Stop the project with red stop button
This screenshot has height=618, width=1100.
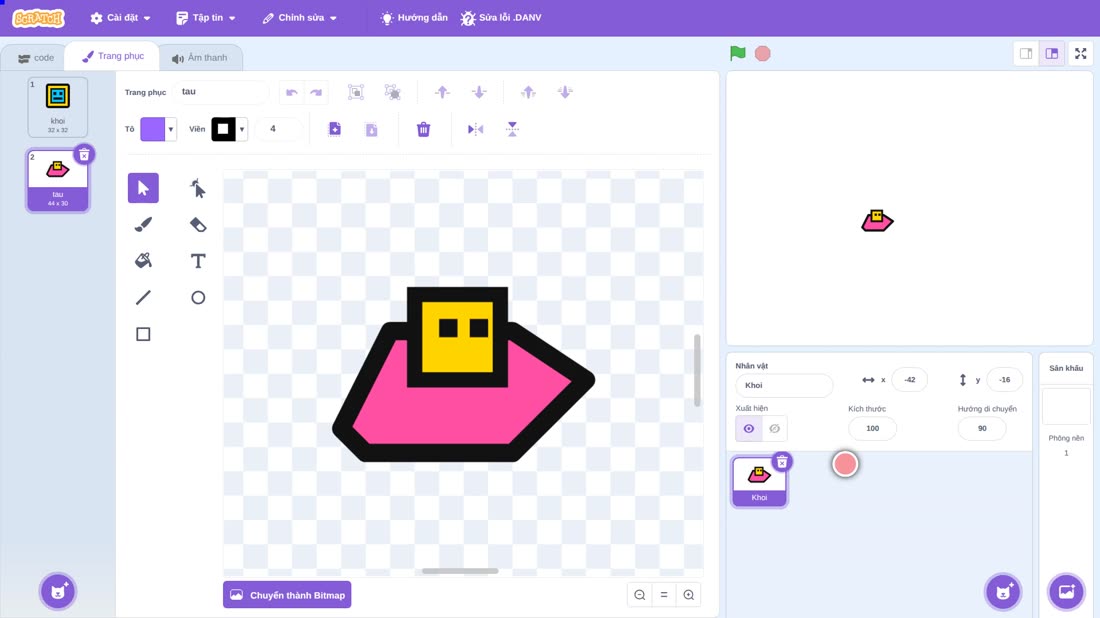763,53
